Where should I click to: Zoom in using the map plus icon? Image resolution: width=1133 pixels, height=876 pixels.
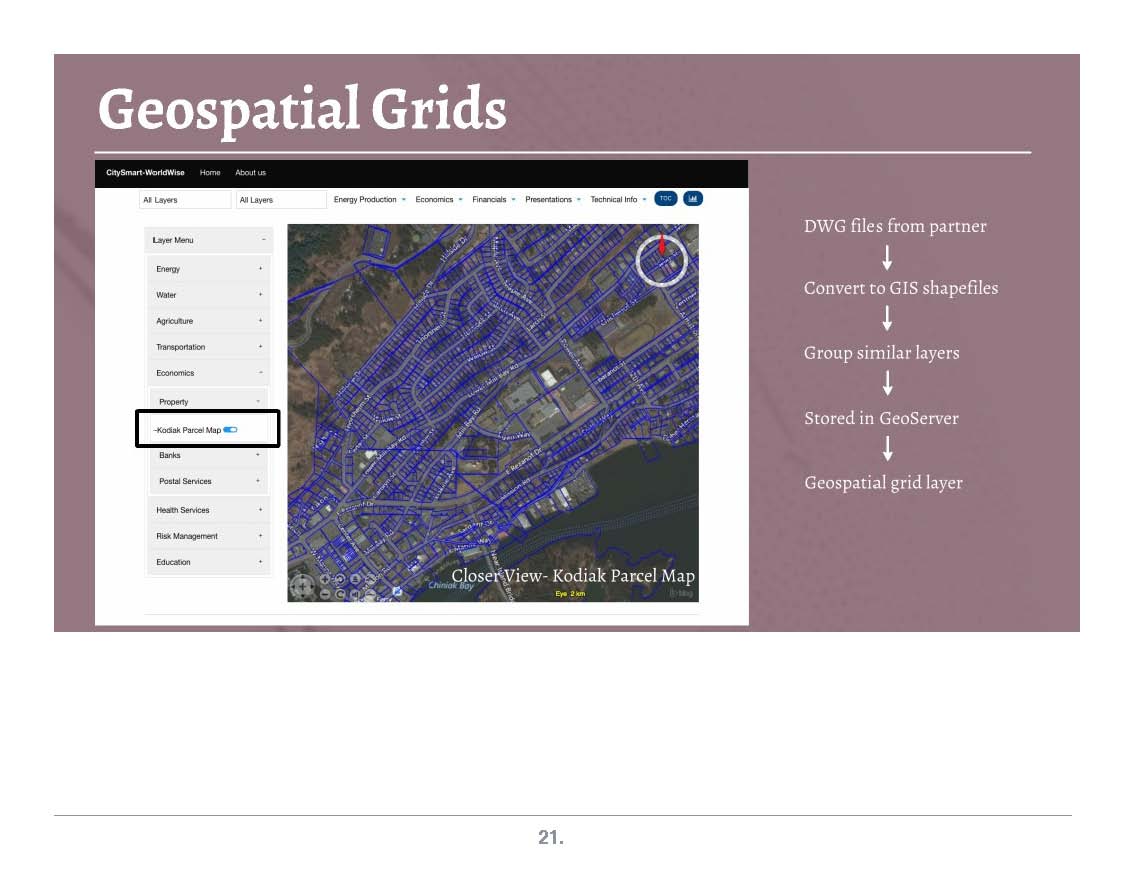(x=326, y=579)
